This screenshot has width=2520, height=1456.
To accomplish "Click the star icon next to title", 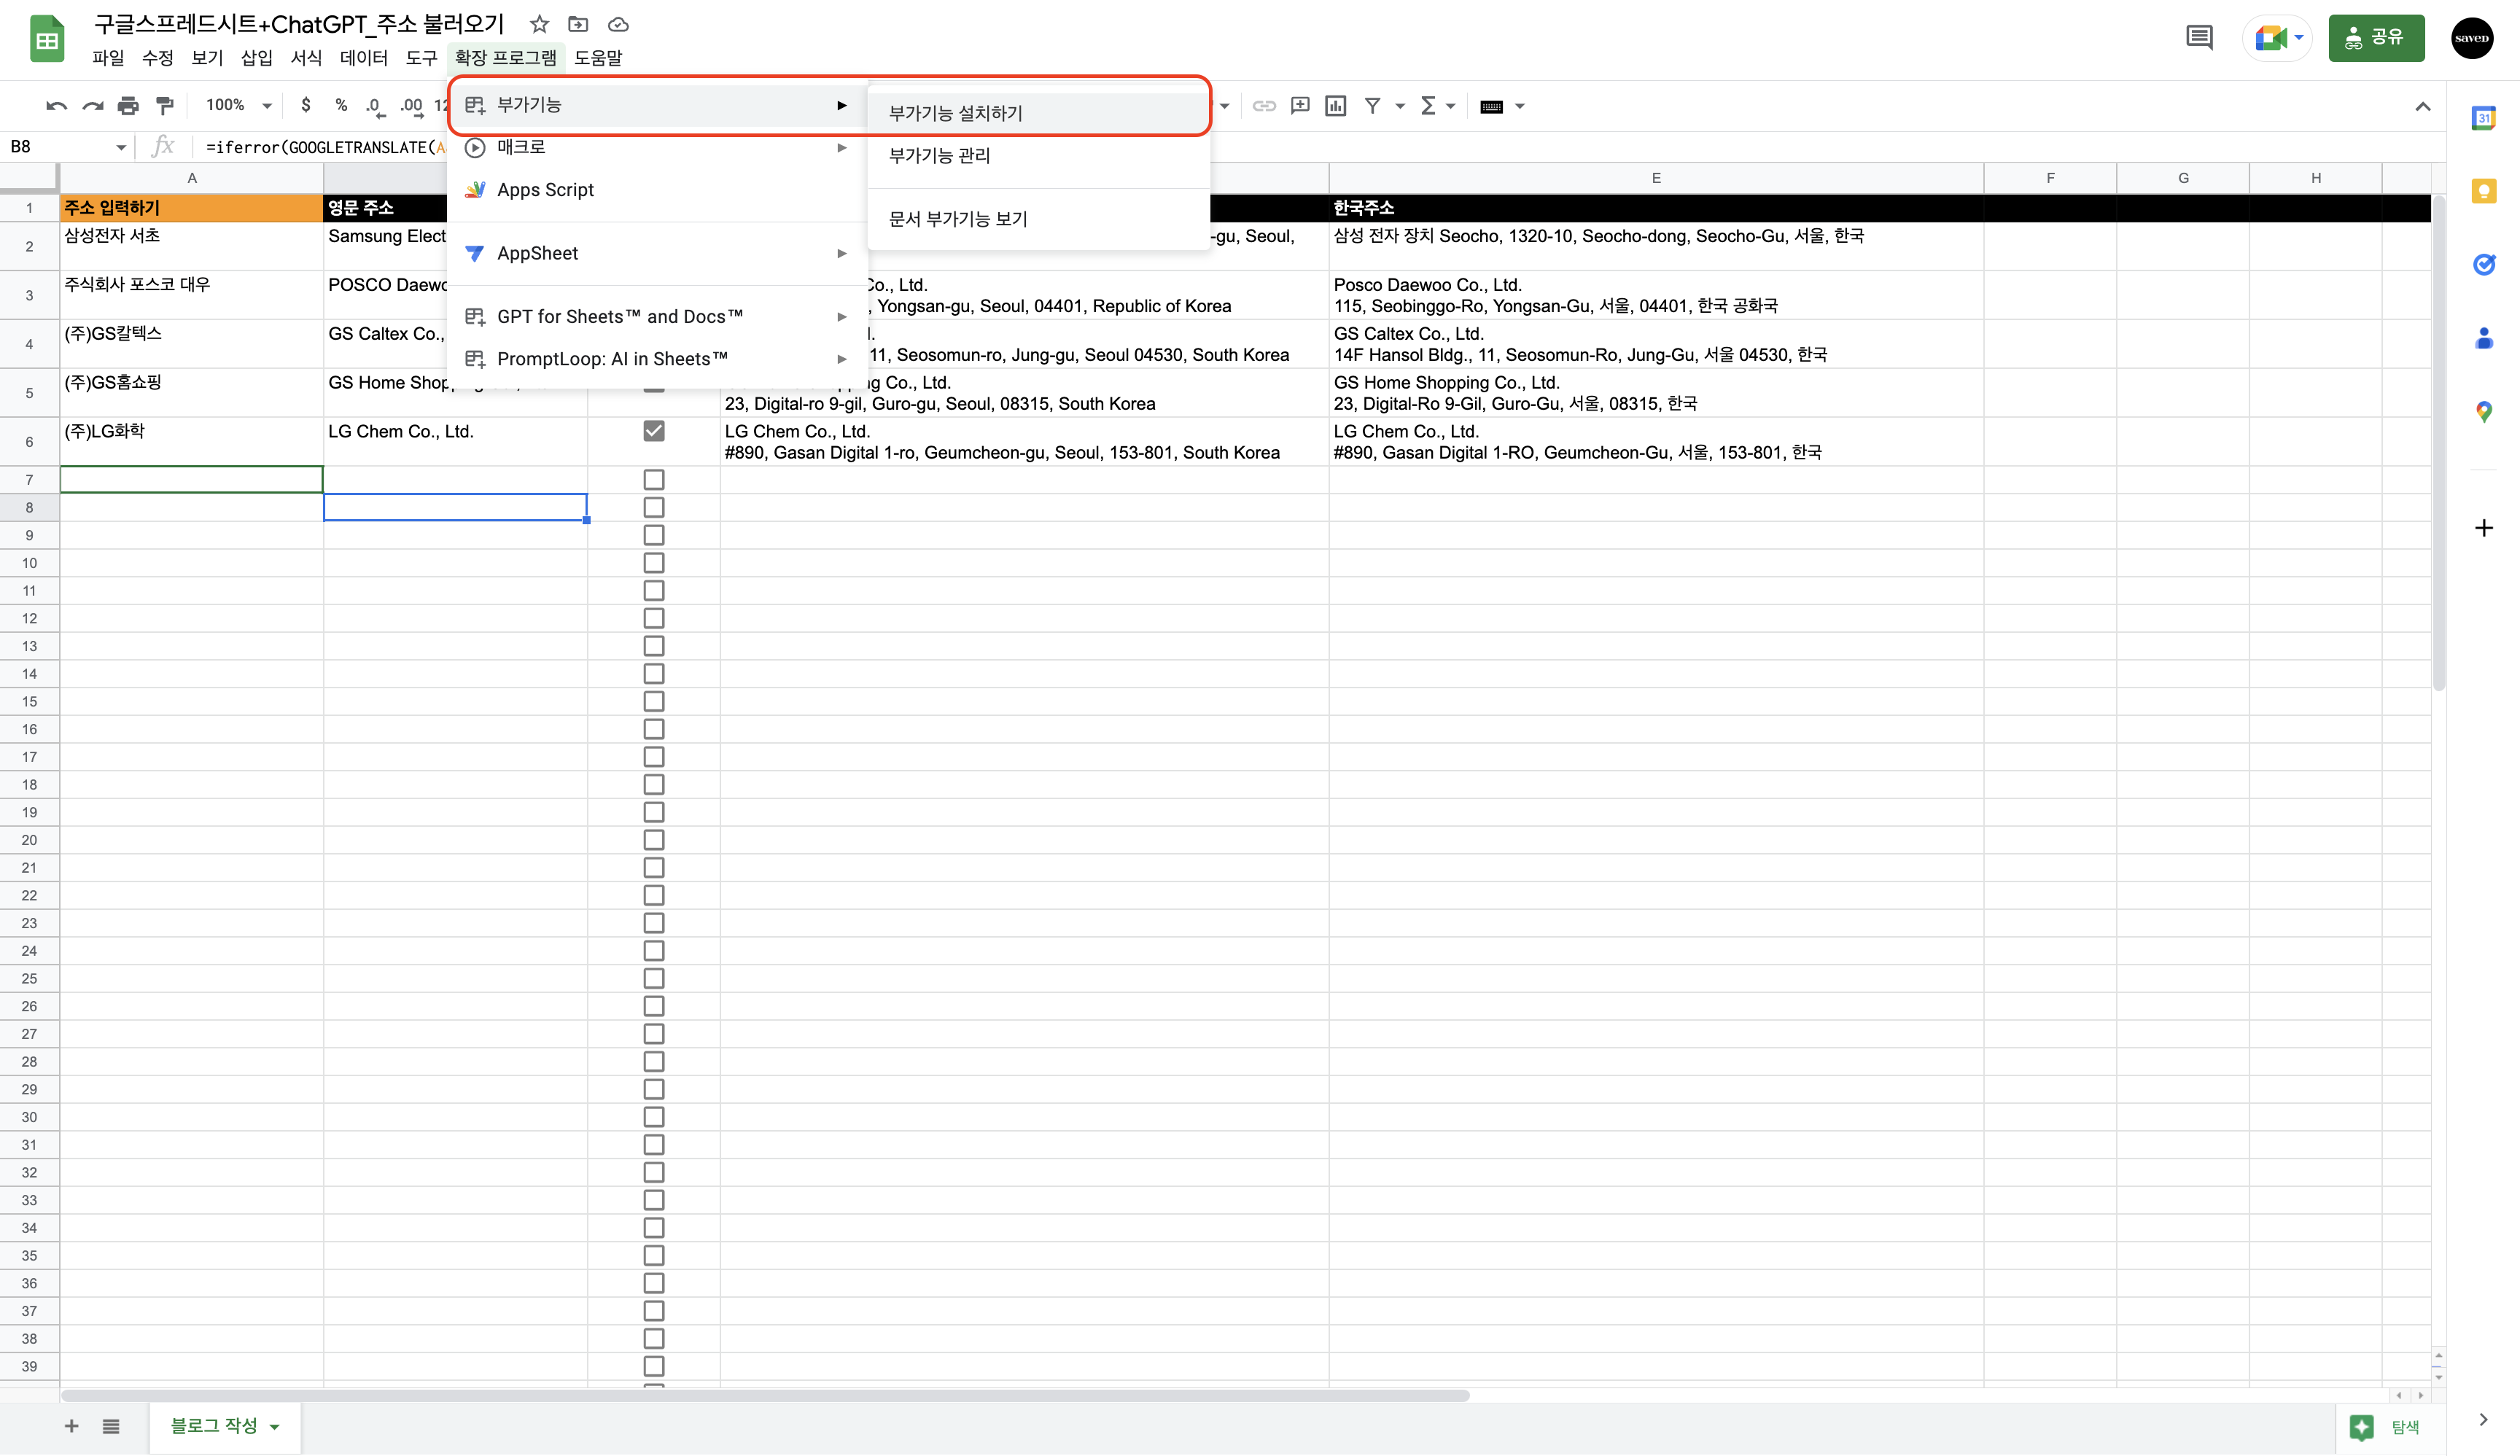I will tap(540, 24).
